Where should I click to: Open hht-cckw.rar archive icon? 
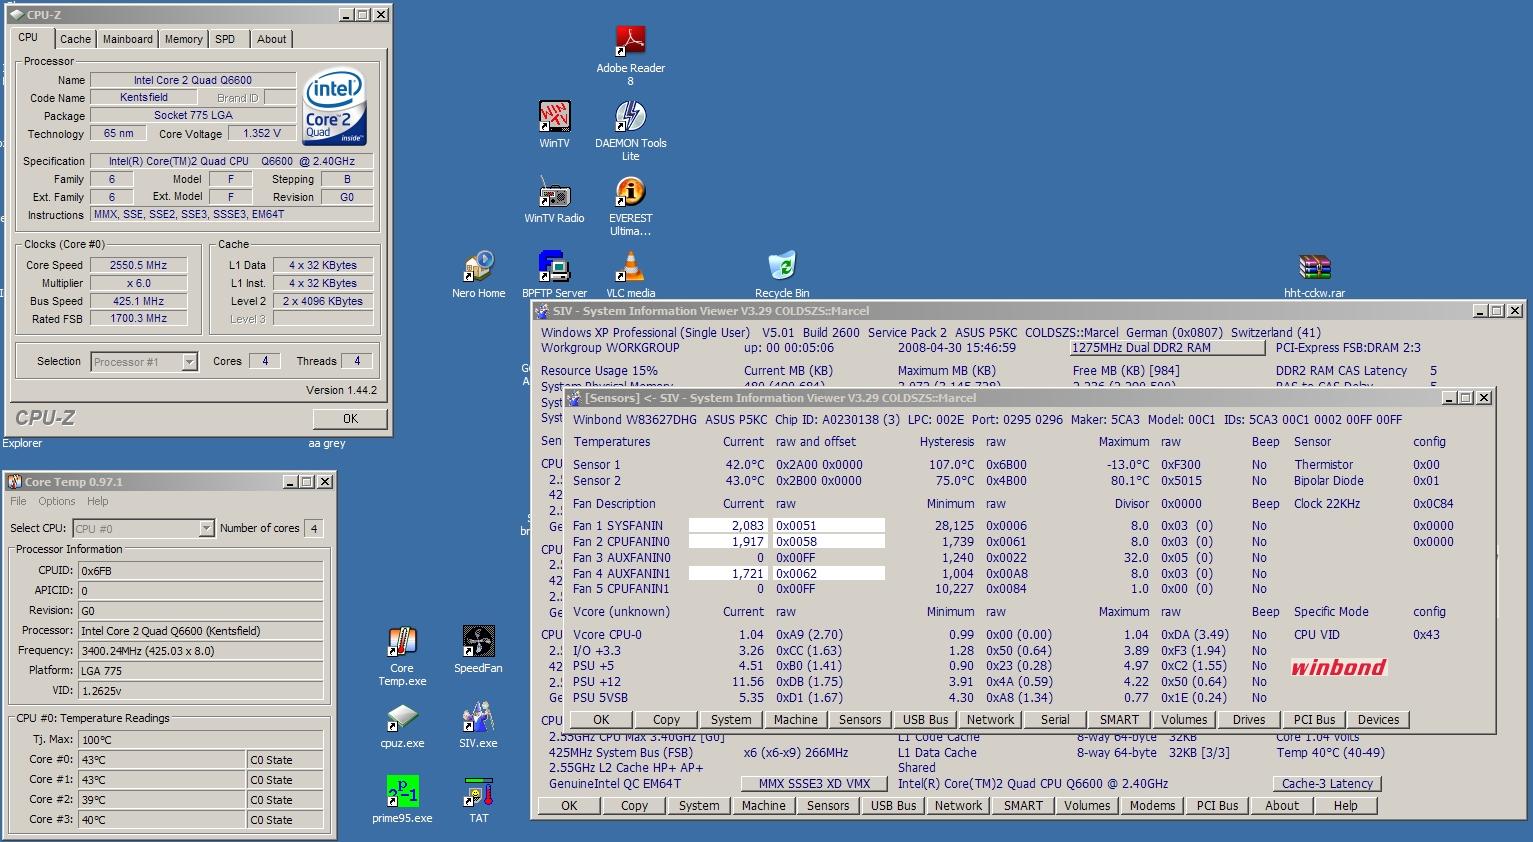1314,267
